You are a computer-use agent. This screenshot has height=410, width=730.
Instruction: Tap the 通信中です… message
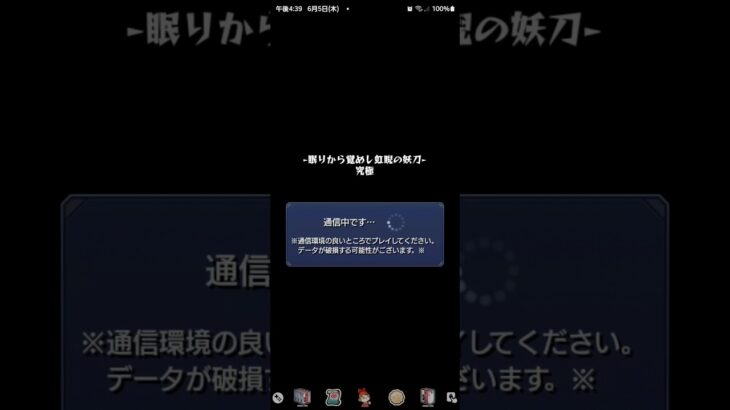point(349,222)
